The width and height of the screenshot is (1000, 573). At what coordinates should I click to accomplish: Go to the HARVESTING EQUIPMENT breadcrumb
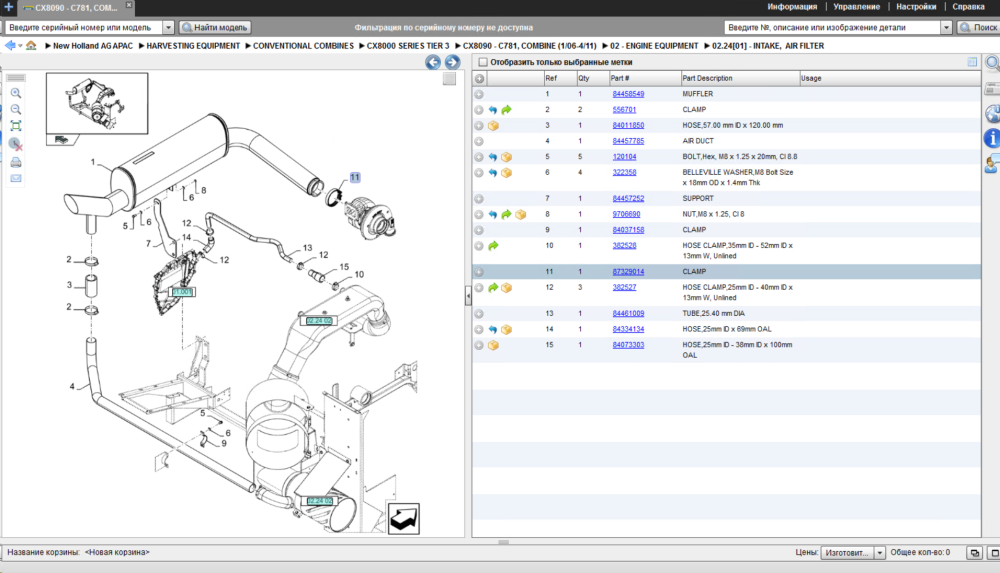(193, 46)
